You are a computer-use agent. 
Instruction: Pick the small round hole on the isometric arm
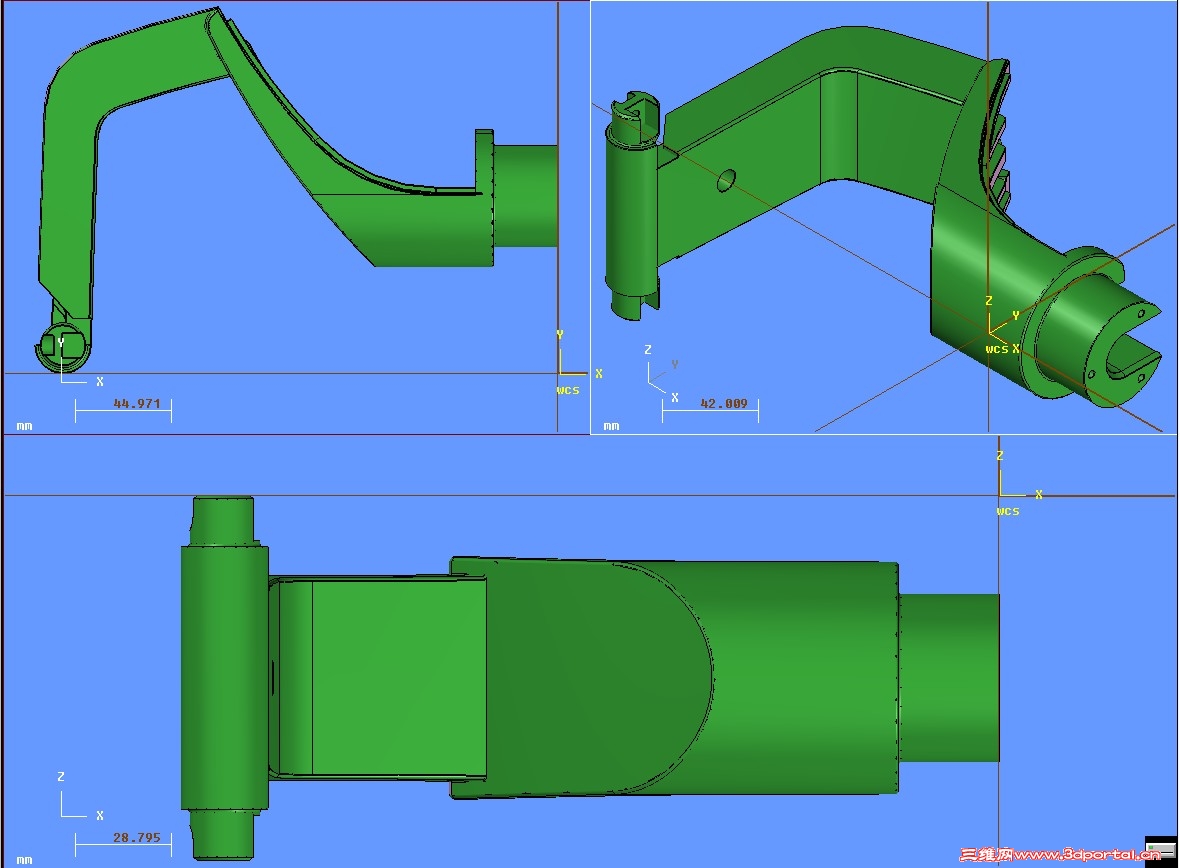coord(726,181)
